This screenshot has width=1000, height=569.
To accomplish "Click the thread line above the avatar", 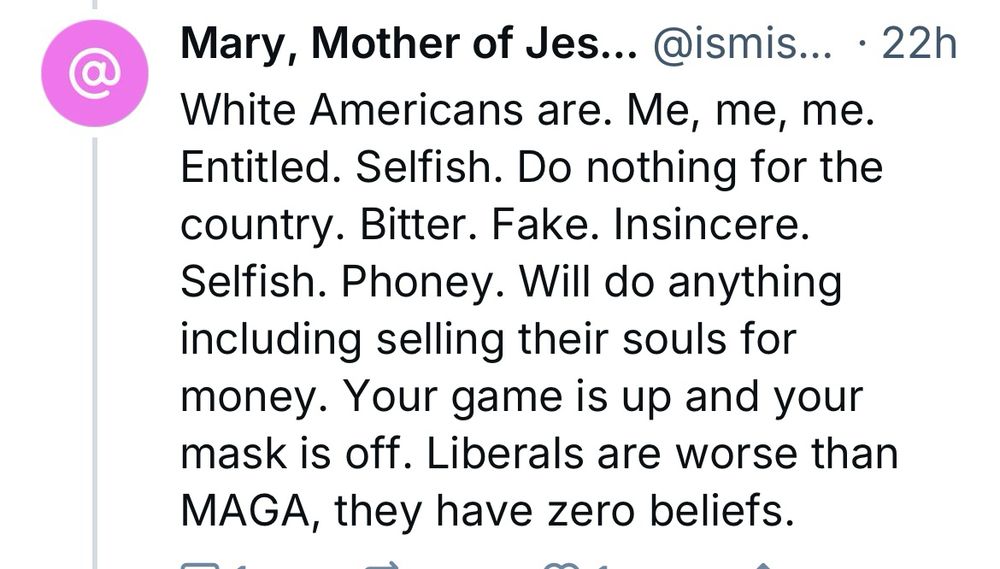I will (95, 4).
